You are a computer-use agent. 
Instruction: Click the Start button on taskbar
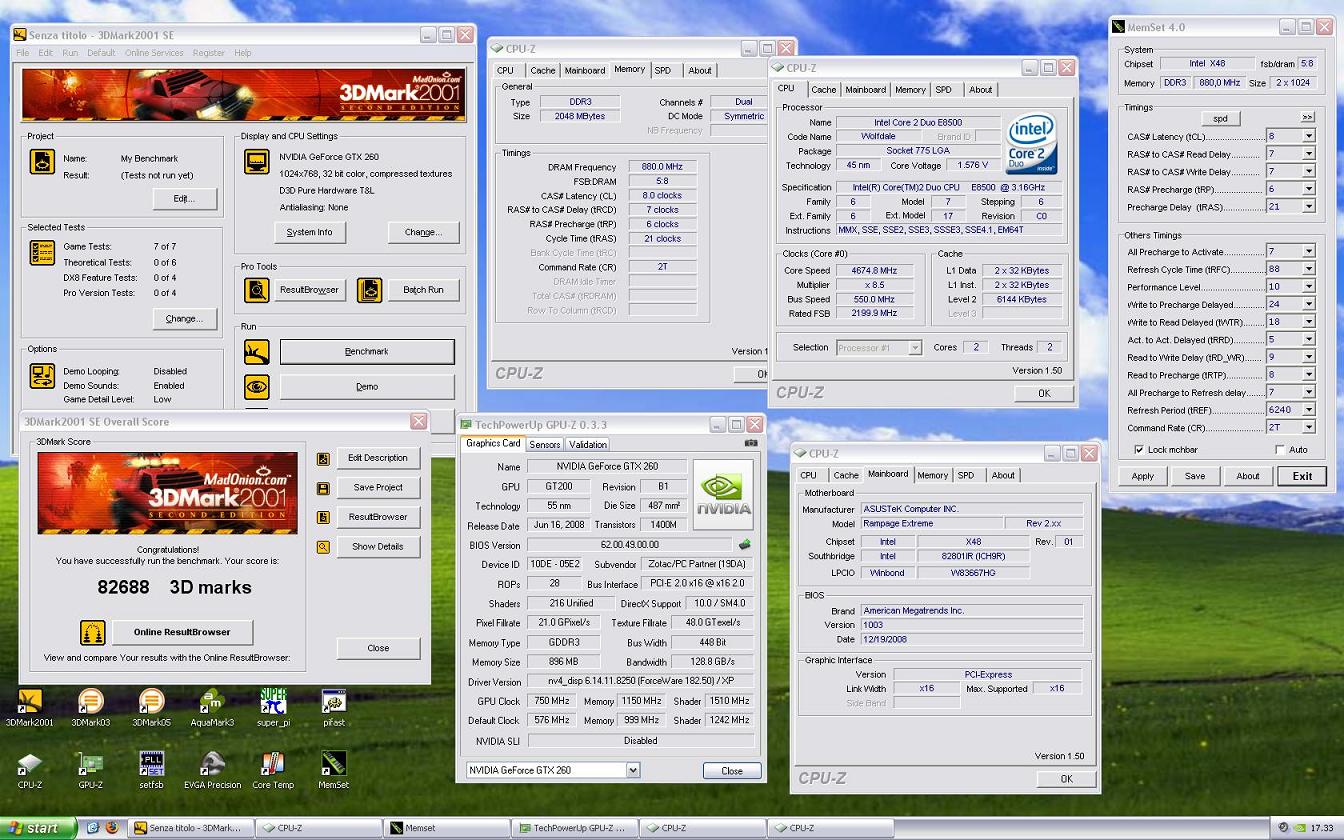coord(38,828)
